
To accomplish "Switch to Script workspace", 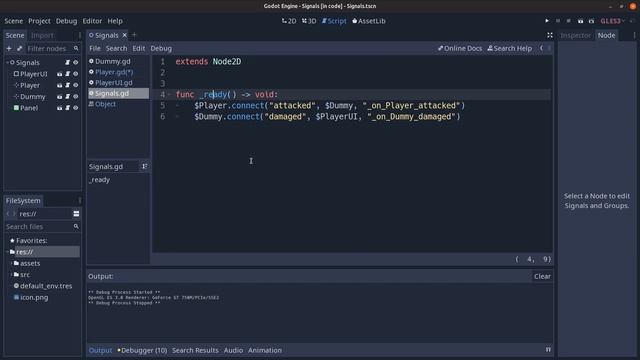I will [x=334, y=21].
